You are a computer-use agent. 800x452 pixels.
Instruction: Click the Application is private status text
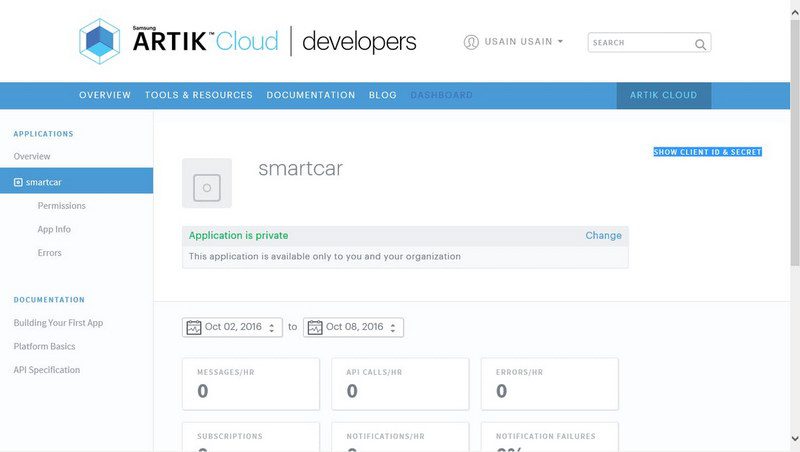coord(238,235)
